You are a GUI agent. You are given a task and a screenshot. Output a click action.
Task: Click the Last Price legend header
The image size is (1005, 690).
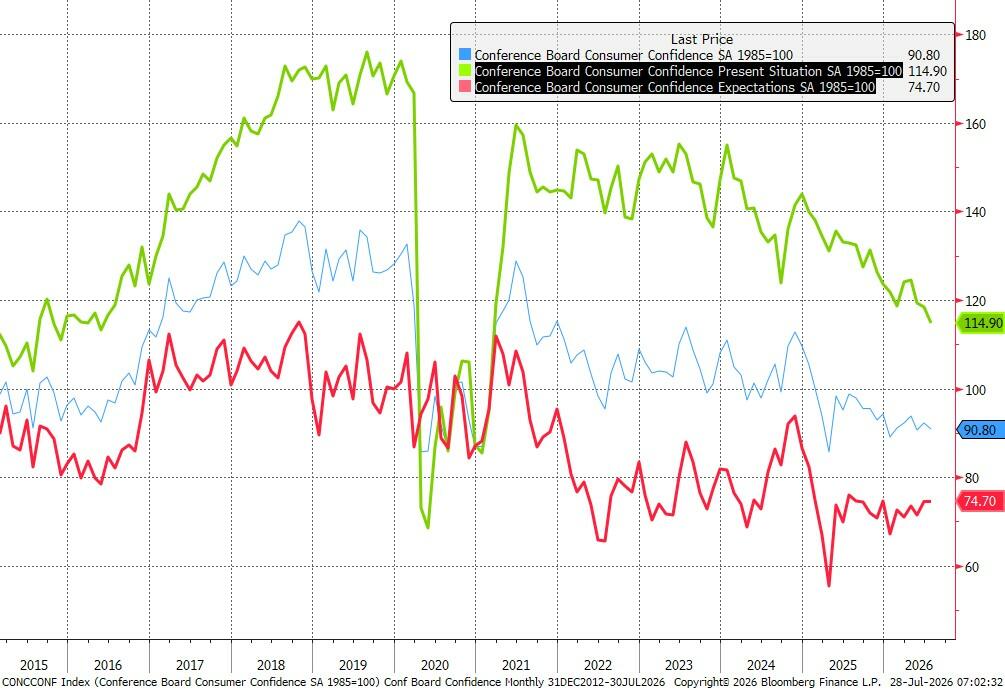pos(702,39)
